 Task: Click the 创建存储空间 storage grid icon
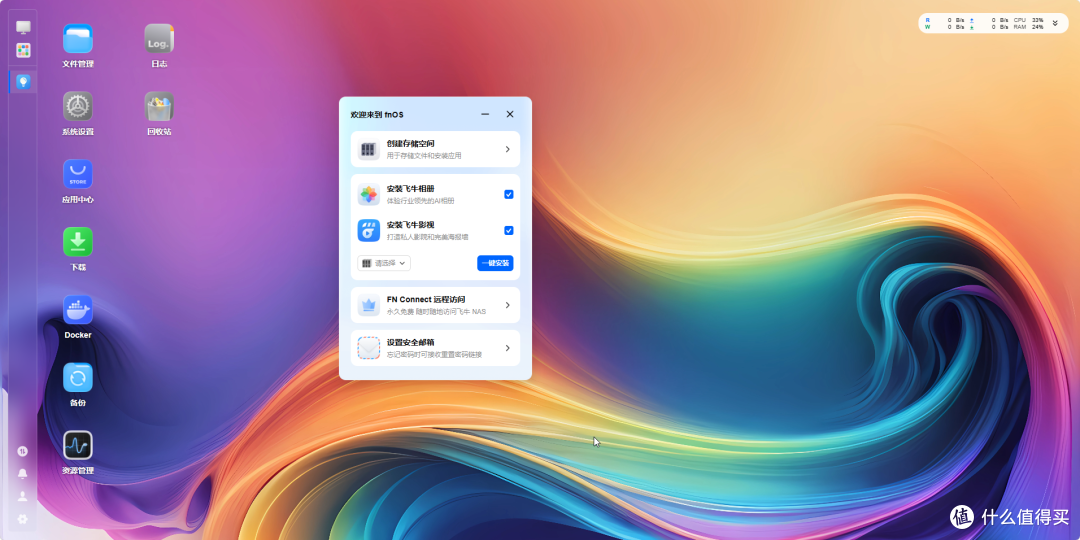pyautogui.click(x=368, y=149)
